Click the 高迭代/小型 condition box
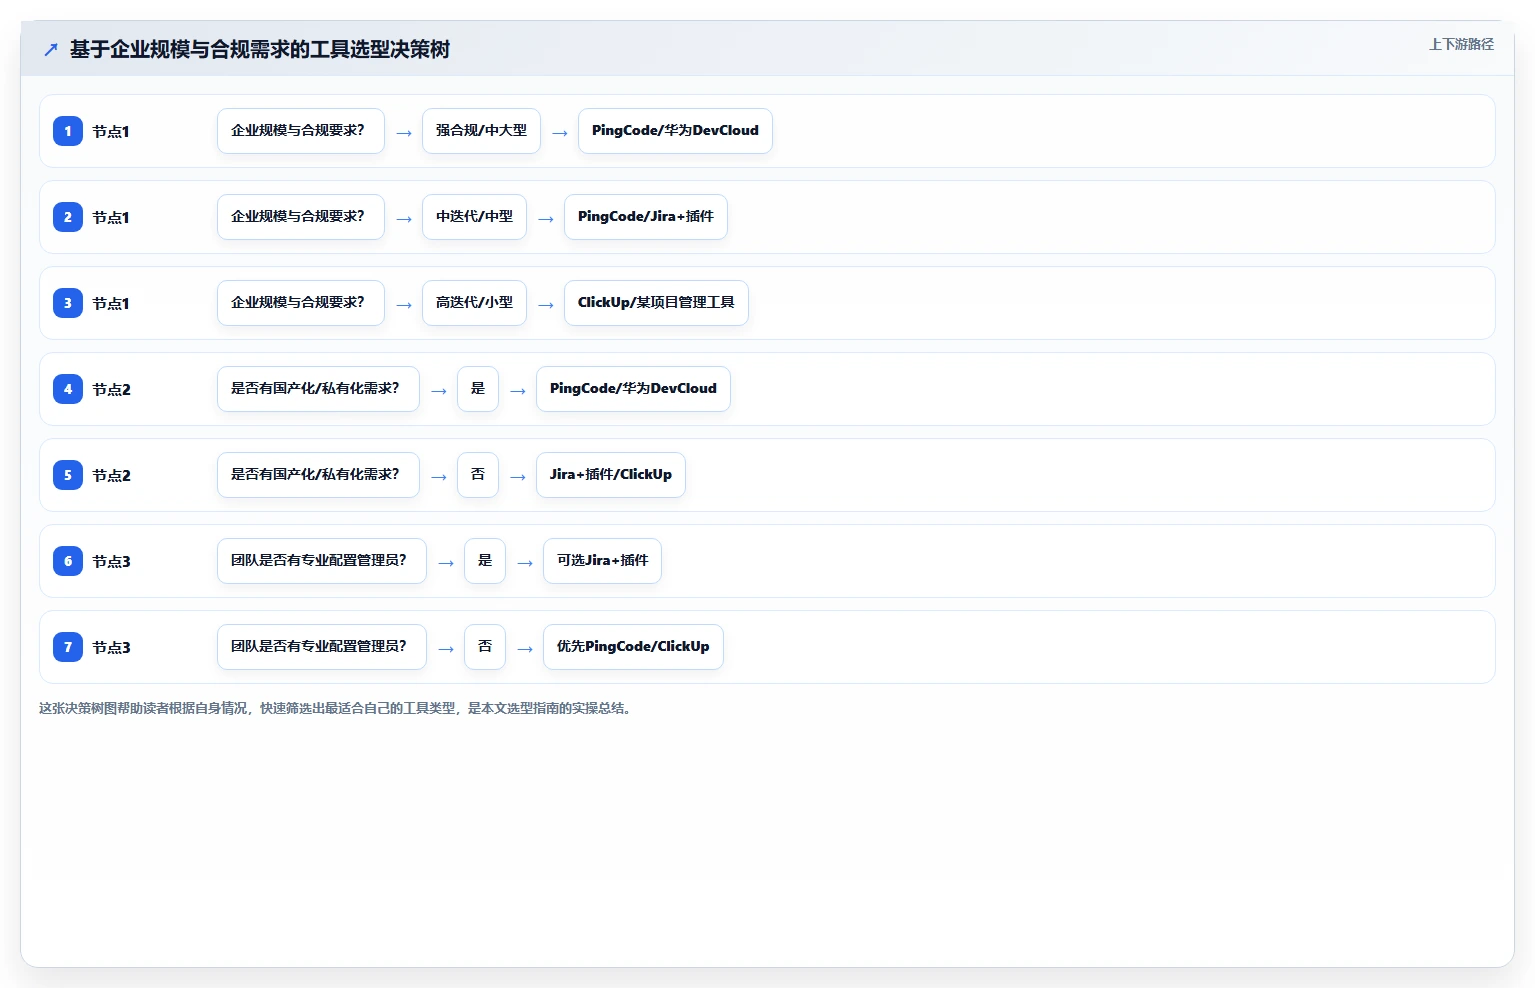 [x=474, y=303]
